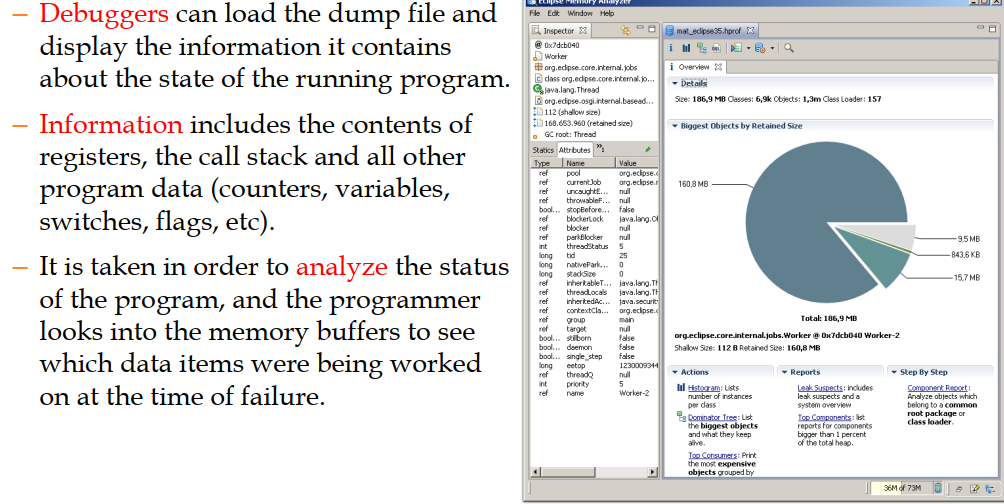Expand the reports dropdown arrow beside run icon
1004x504 pixels.
[748, 49]
